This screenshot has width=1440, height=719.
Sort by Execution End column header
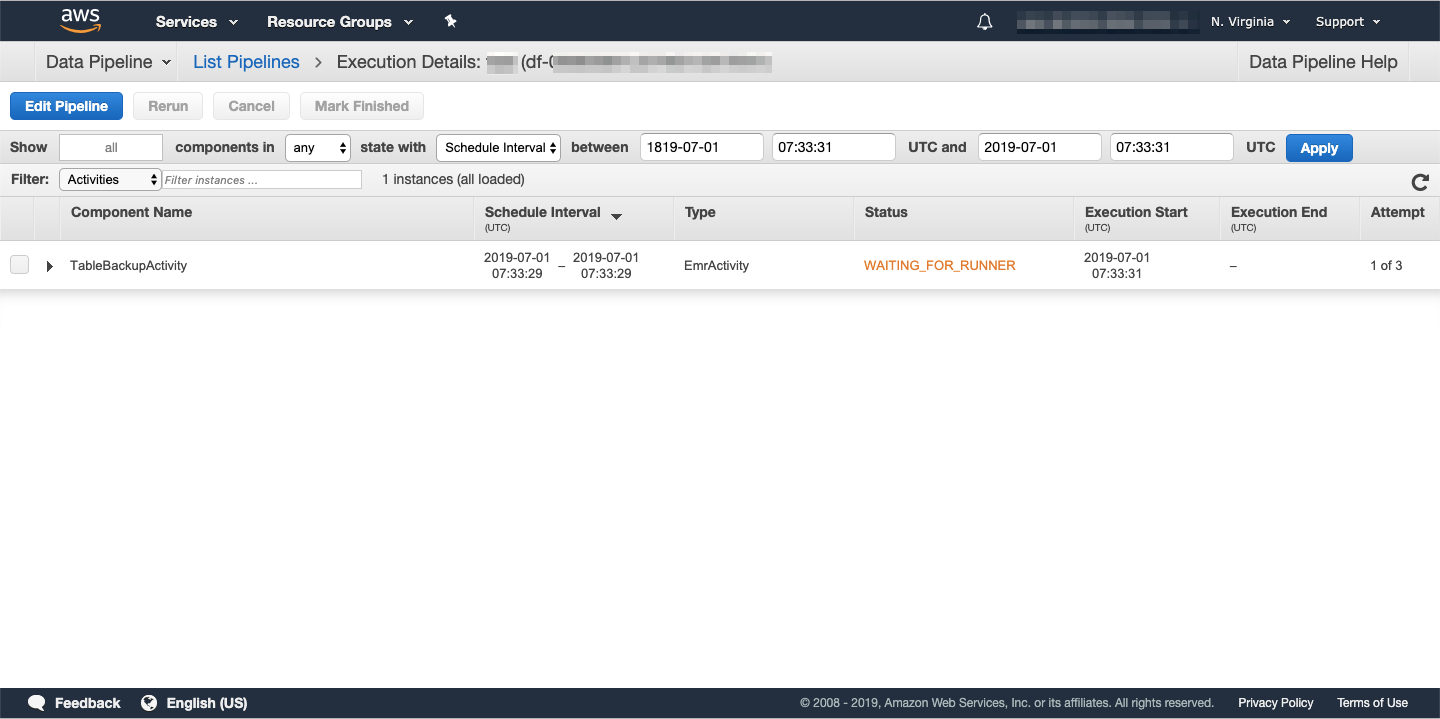(x=1279, y=212)
